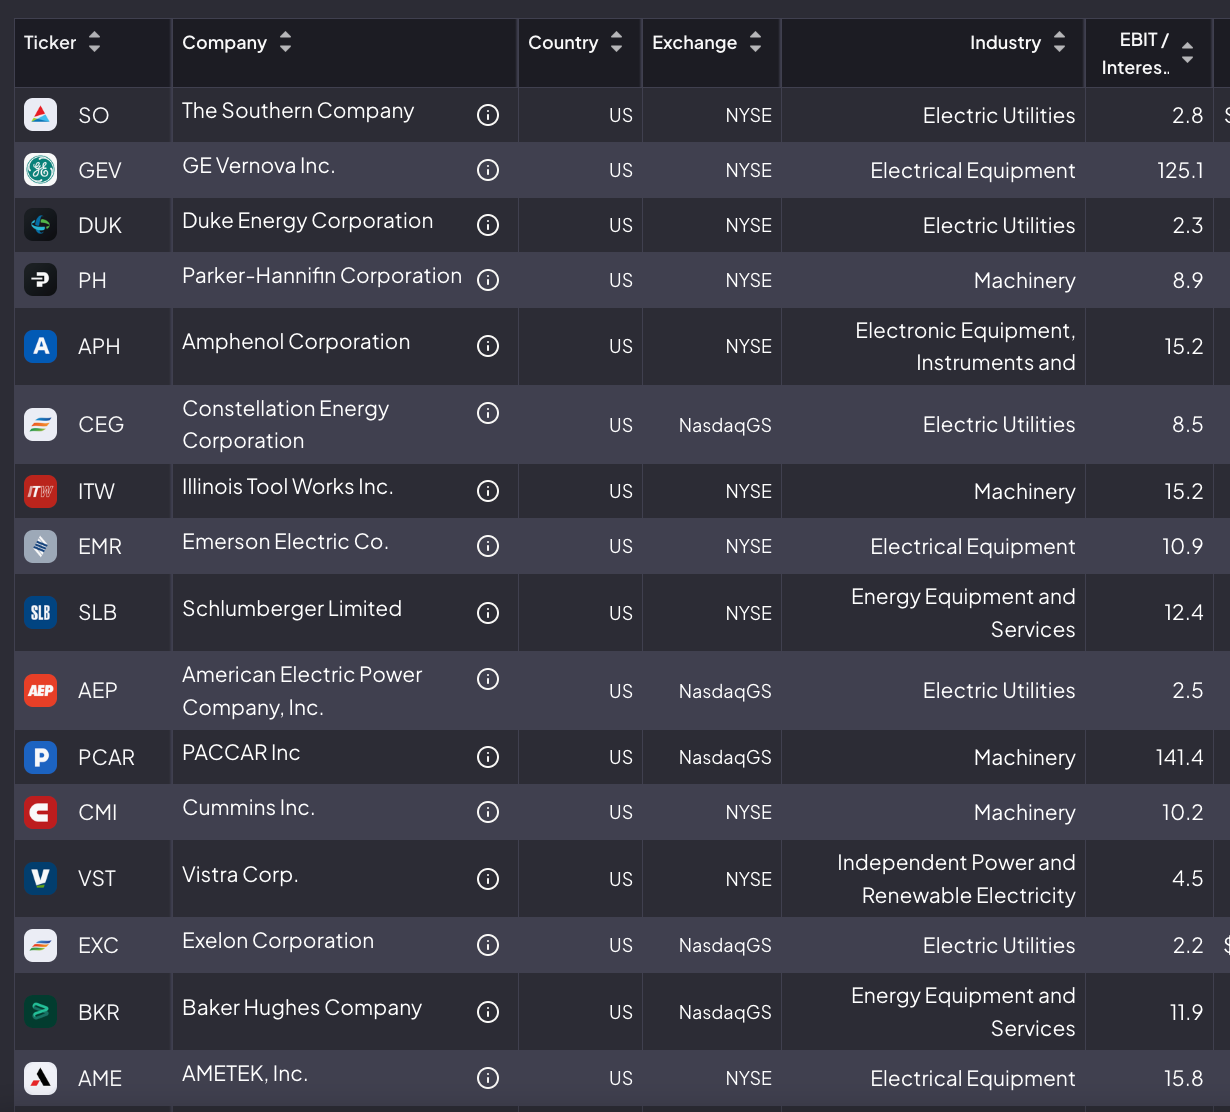Click the GE Vernova logo icon

[40, 170]
